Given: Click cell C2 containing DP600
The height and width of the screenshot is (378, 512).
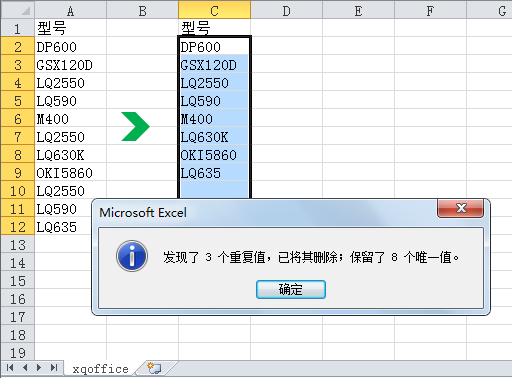Looking at the screenshot, I should pyautogui.click(x=214, y=46).
